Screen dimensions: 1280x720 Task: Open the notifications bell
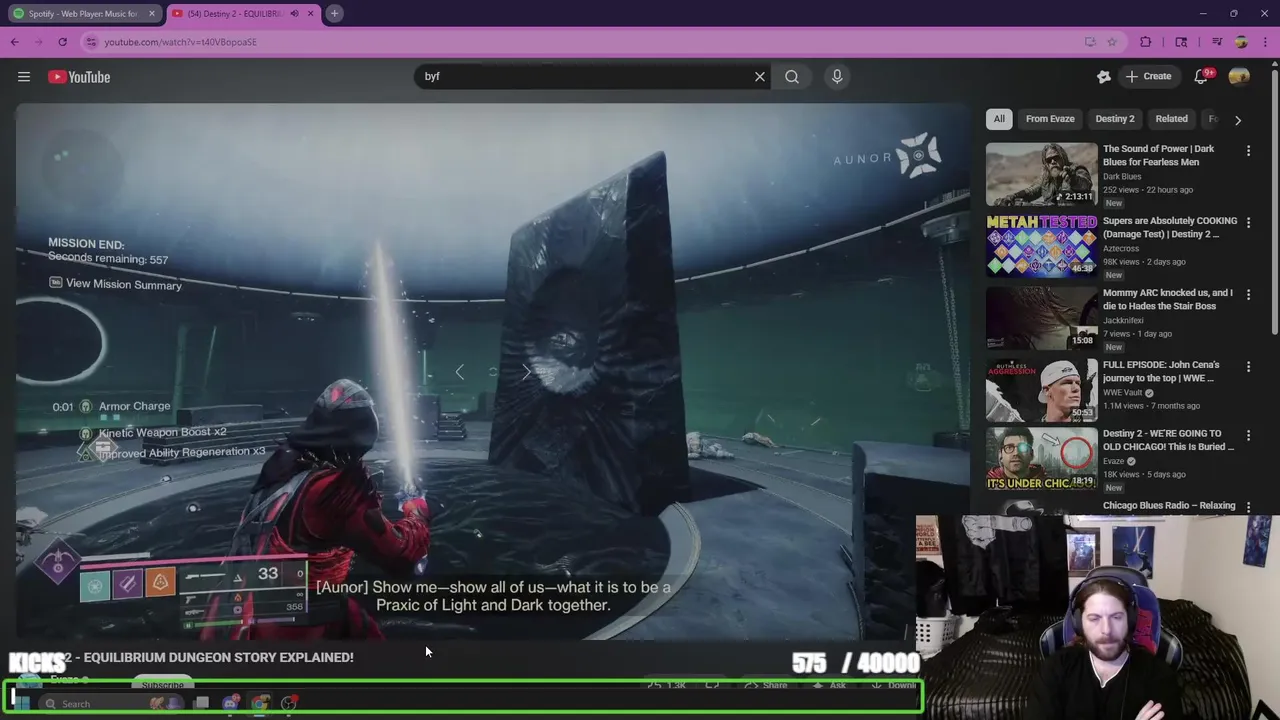pyautogui.click(x=1201, y=77)
